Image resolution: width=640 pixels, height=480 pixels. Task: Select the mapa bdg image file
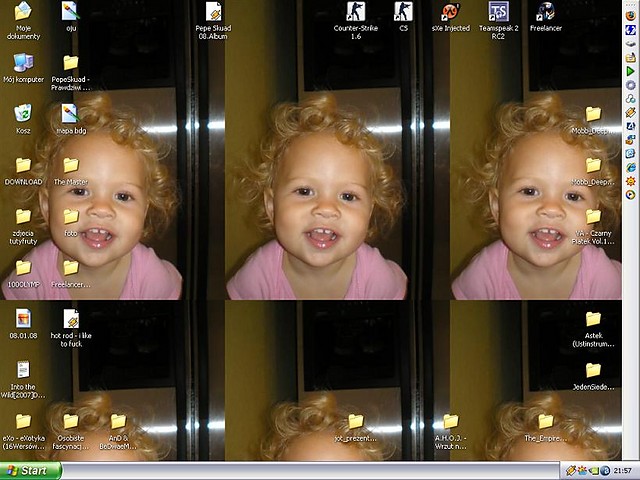pyautogui.click(x=71, y=119)
